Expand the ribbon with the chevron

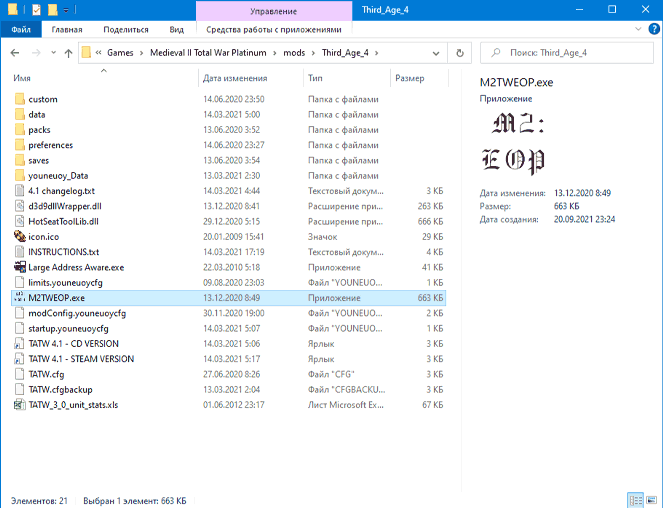click(x=636, y=30)
